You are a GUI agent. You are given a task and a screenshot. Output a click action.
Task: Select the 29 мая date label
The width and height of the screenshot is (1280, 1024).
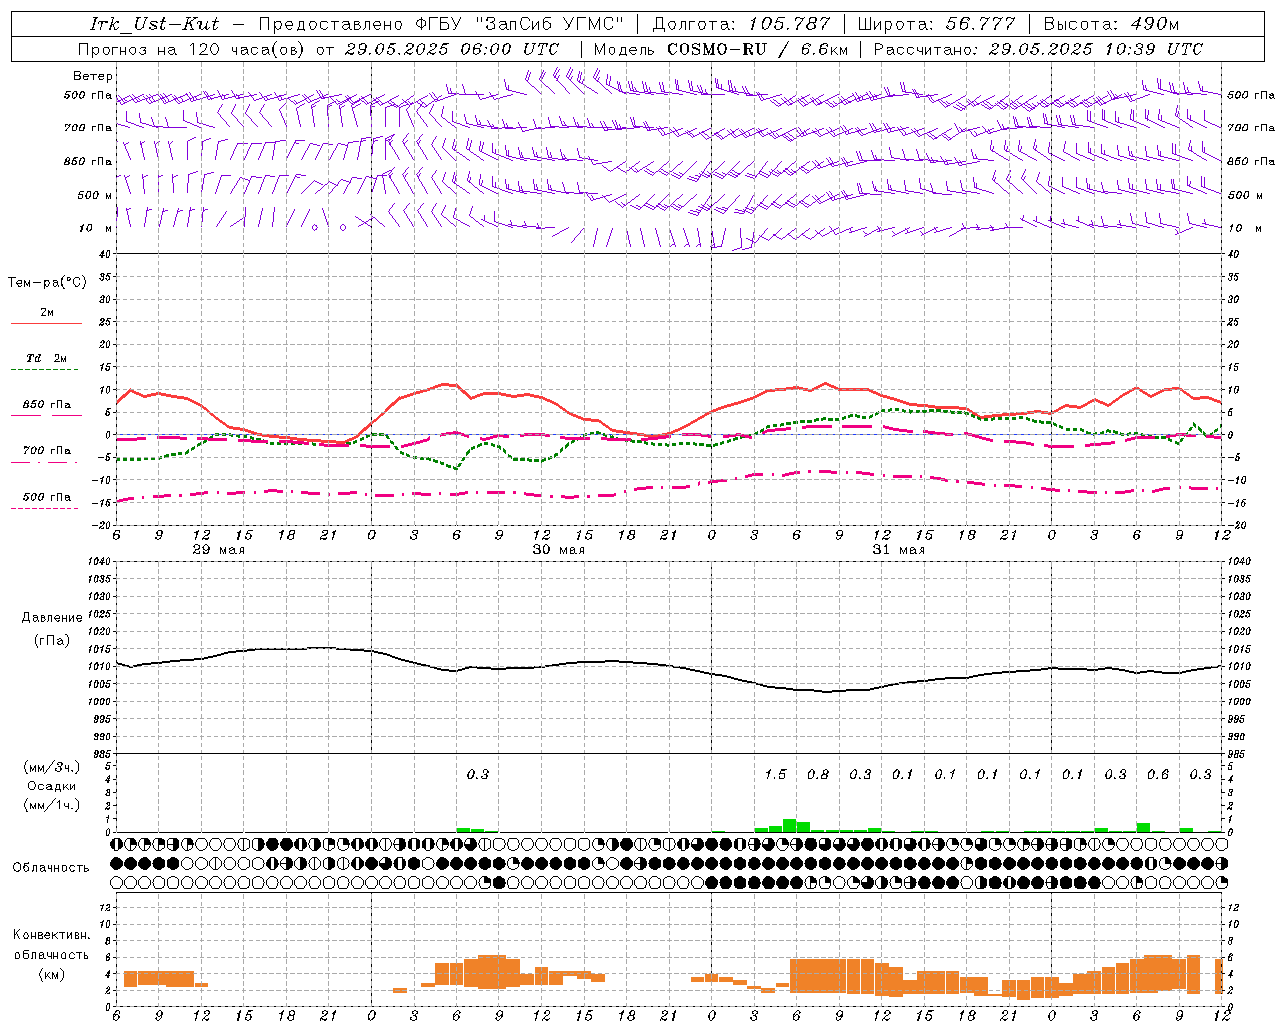(219, 550)
